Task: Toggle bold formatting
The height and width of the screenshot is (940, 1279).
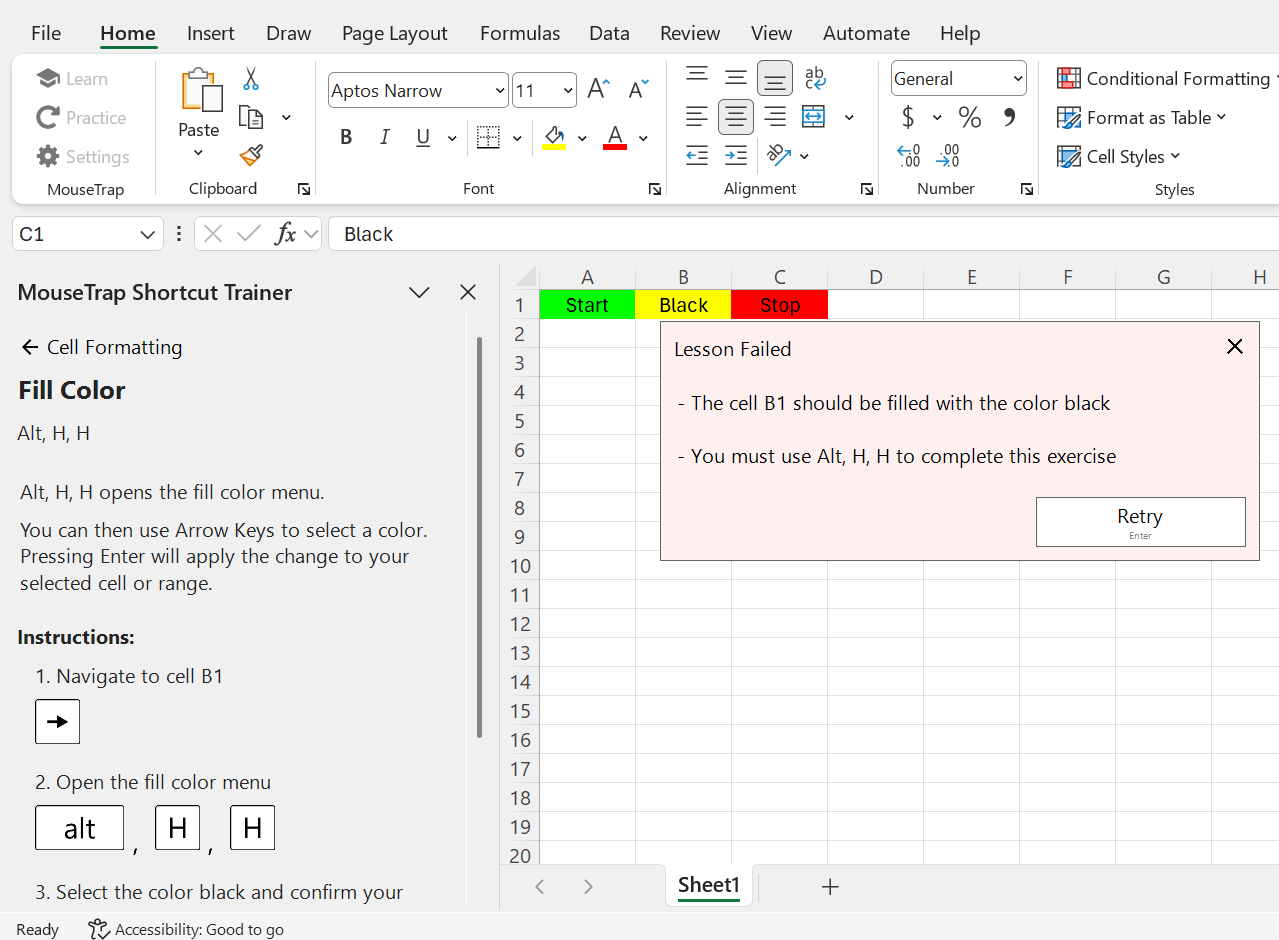Action: pyautogui.click(x=345, y=137)
